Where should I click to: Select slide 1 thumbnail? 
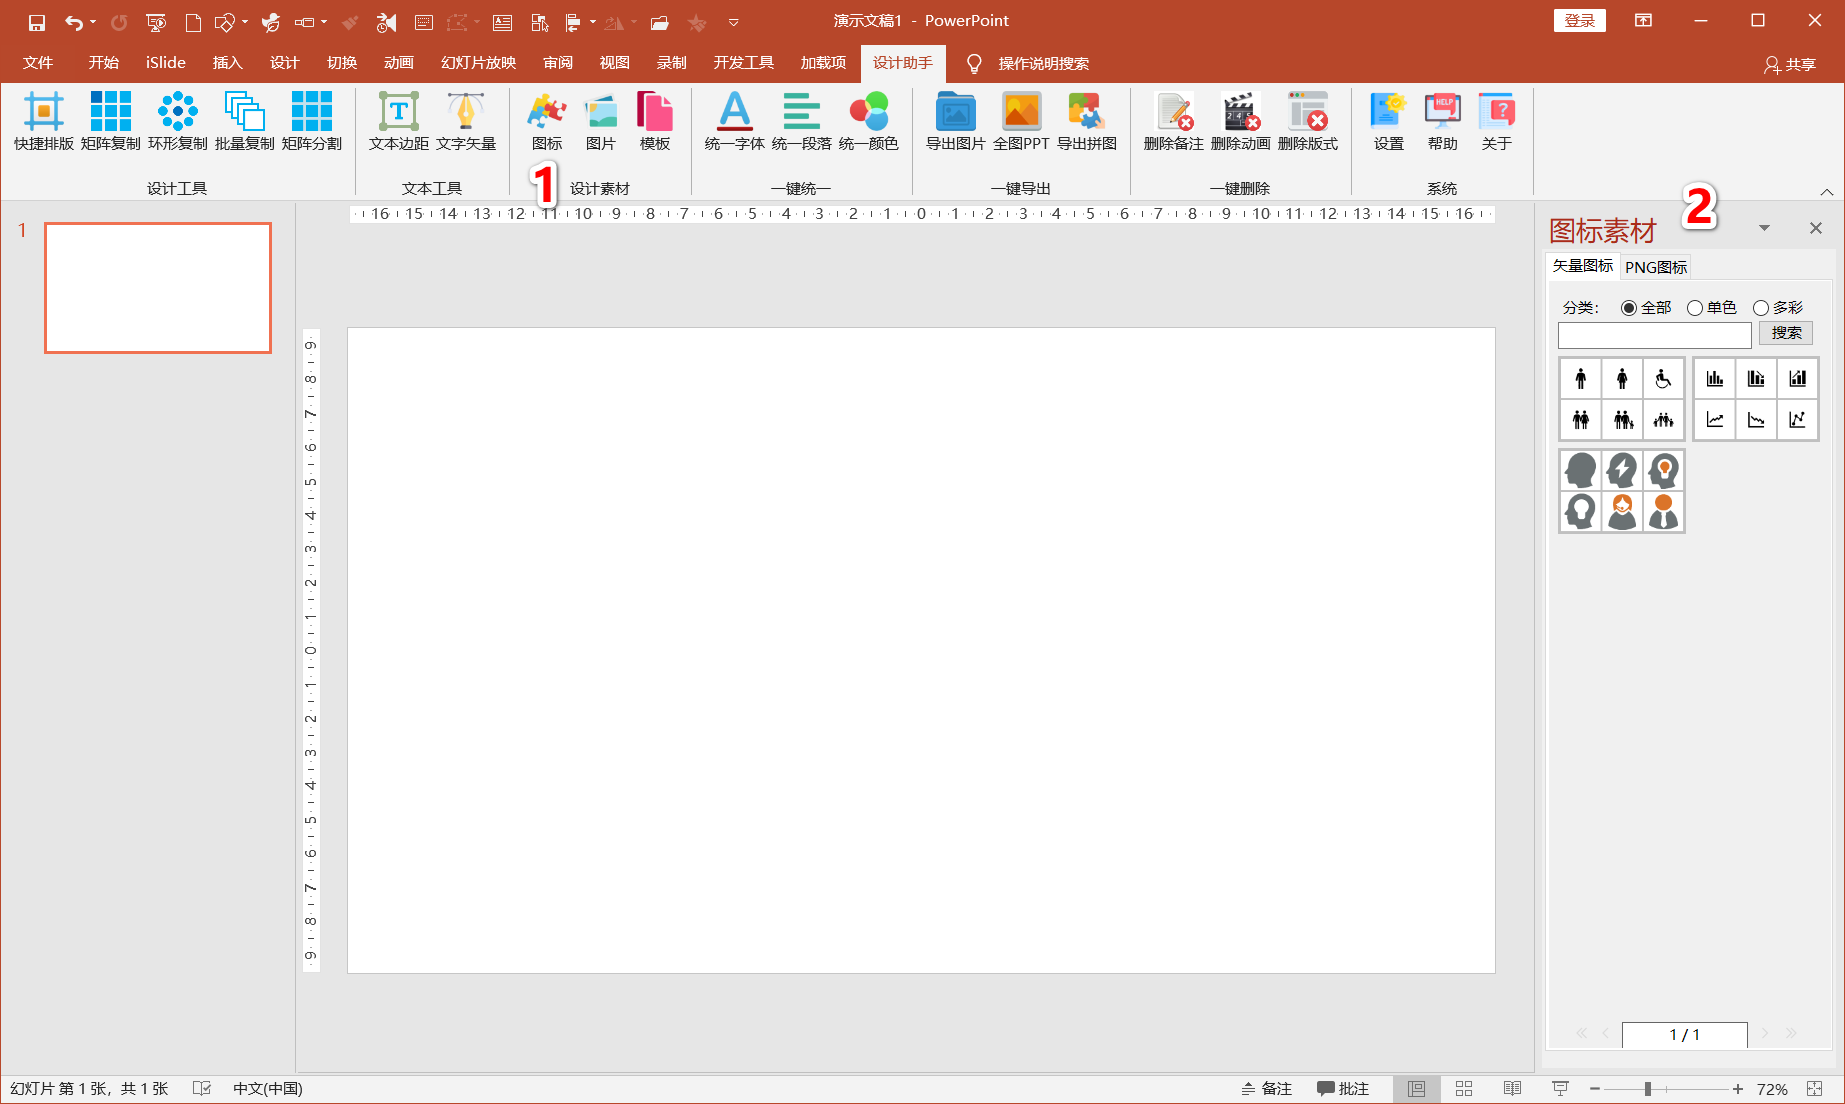click(158, 288)
